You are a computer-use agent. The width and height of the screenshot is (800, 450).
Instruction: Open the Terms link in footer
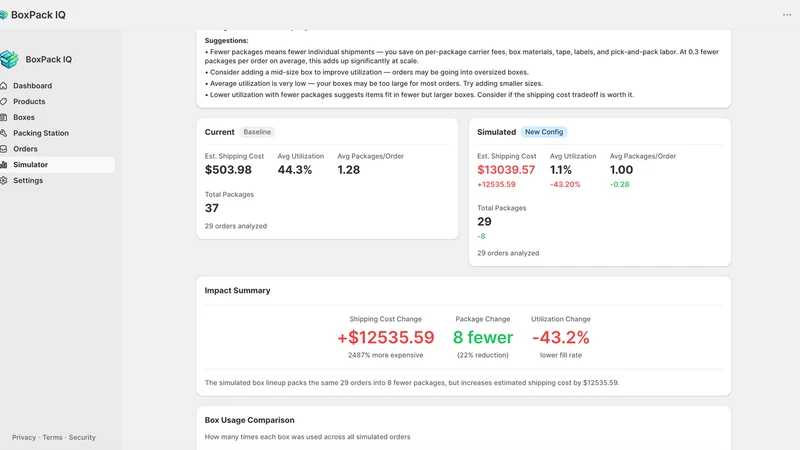[x=52, y=437]
